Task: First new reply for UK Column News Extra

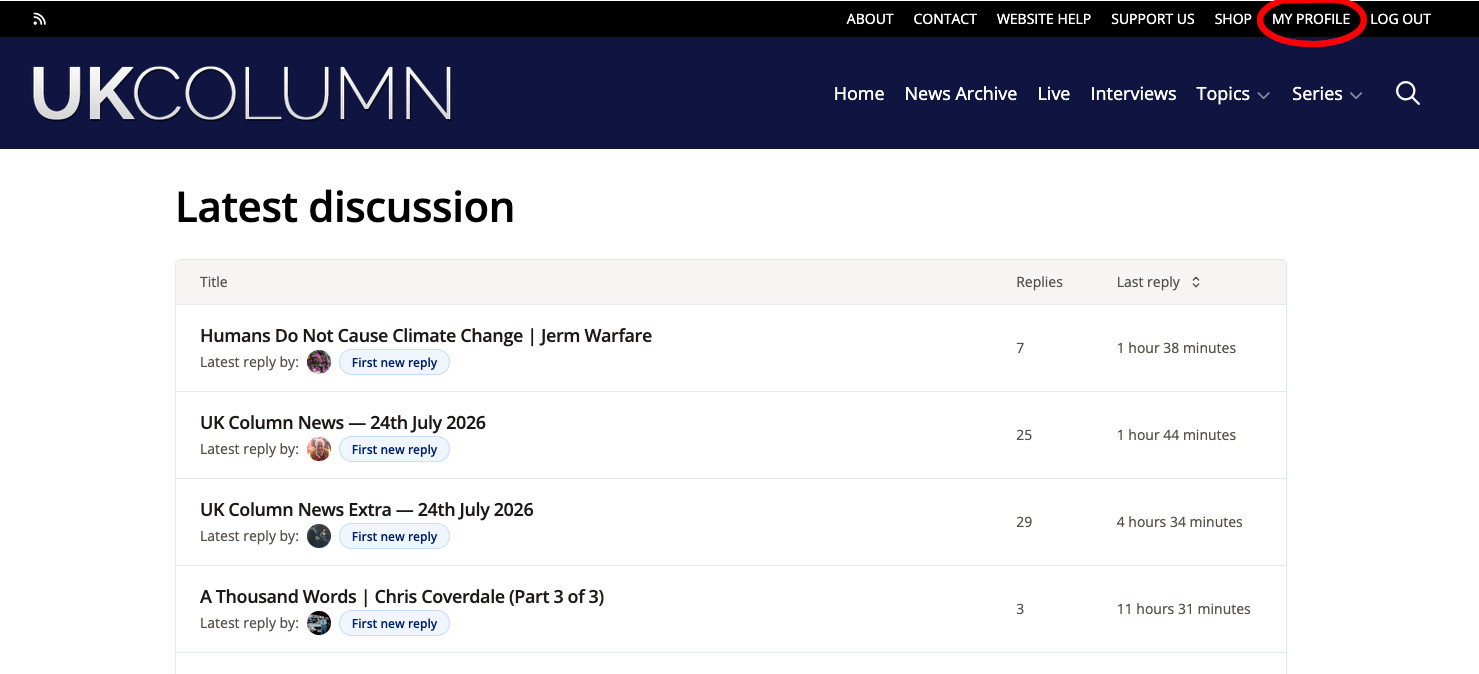Action: pyautogui.click(x=394, y=537)
